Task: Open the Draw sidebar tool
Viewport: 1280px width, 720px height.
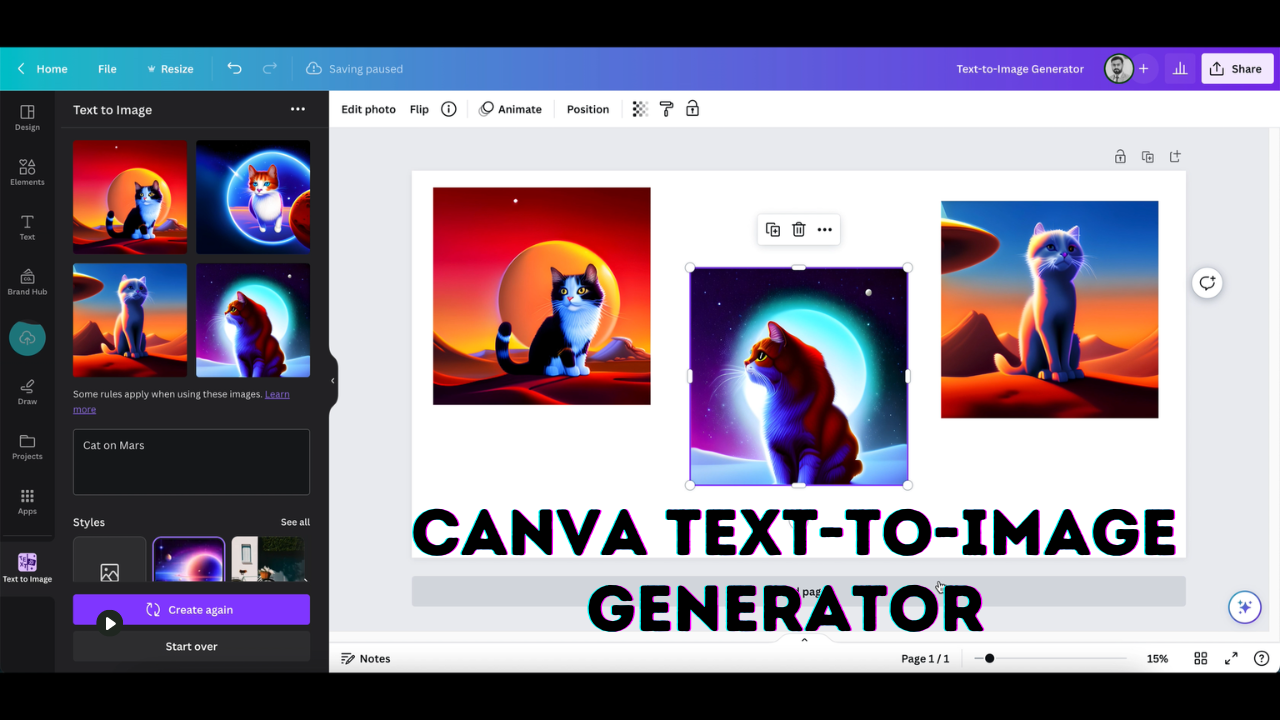Action: pos(27,392)
